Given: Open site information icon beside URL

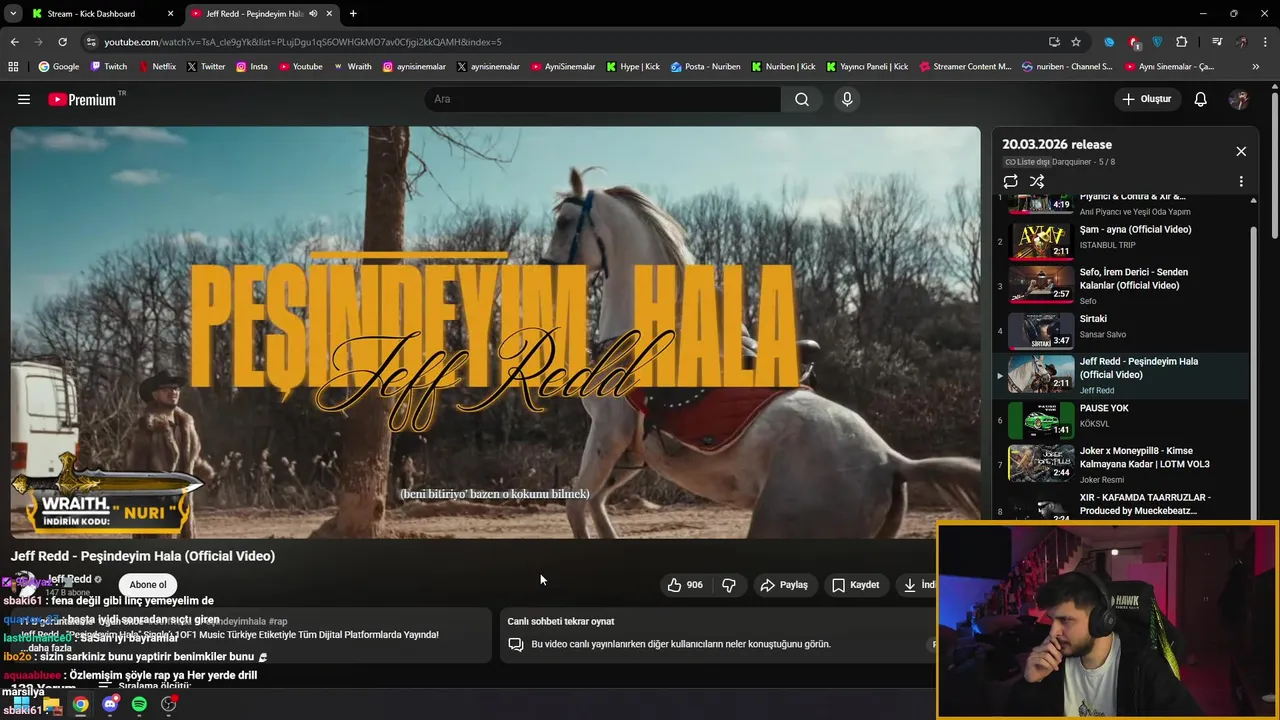Looking at the screenshot, I should click(91, 42).
